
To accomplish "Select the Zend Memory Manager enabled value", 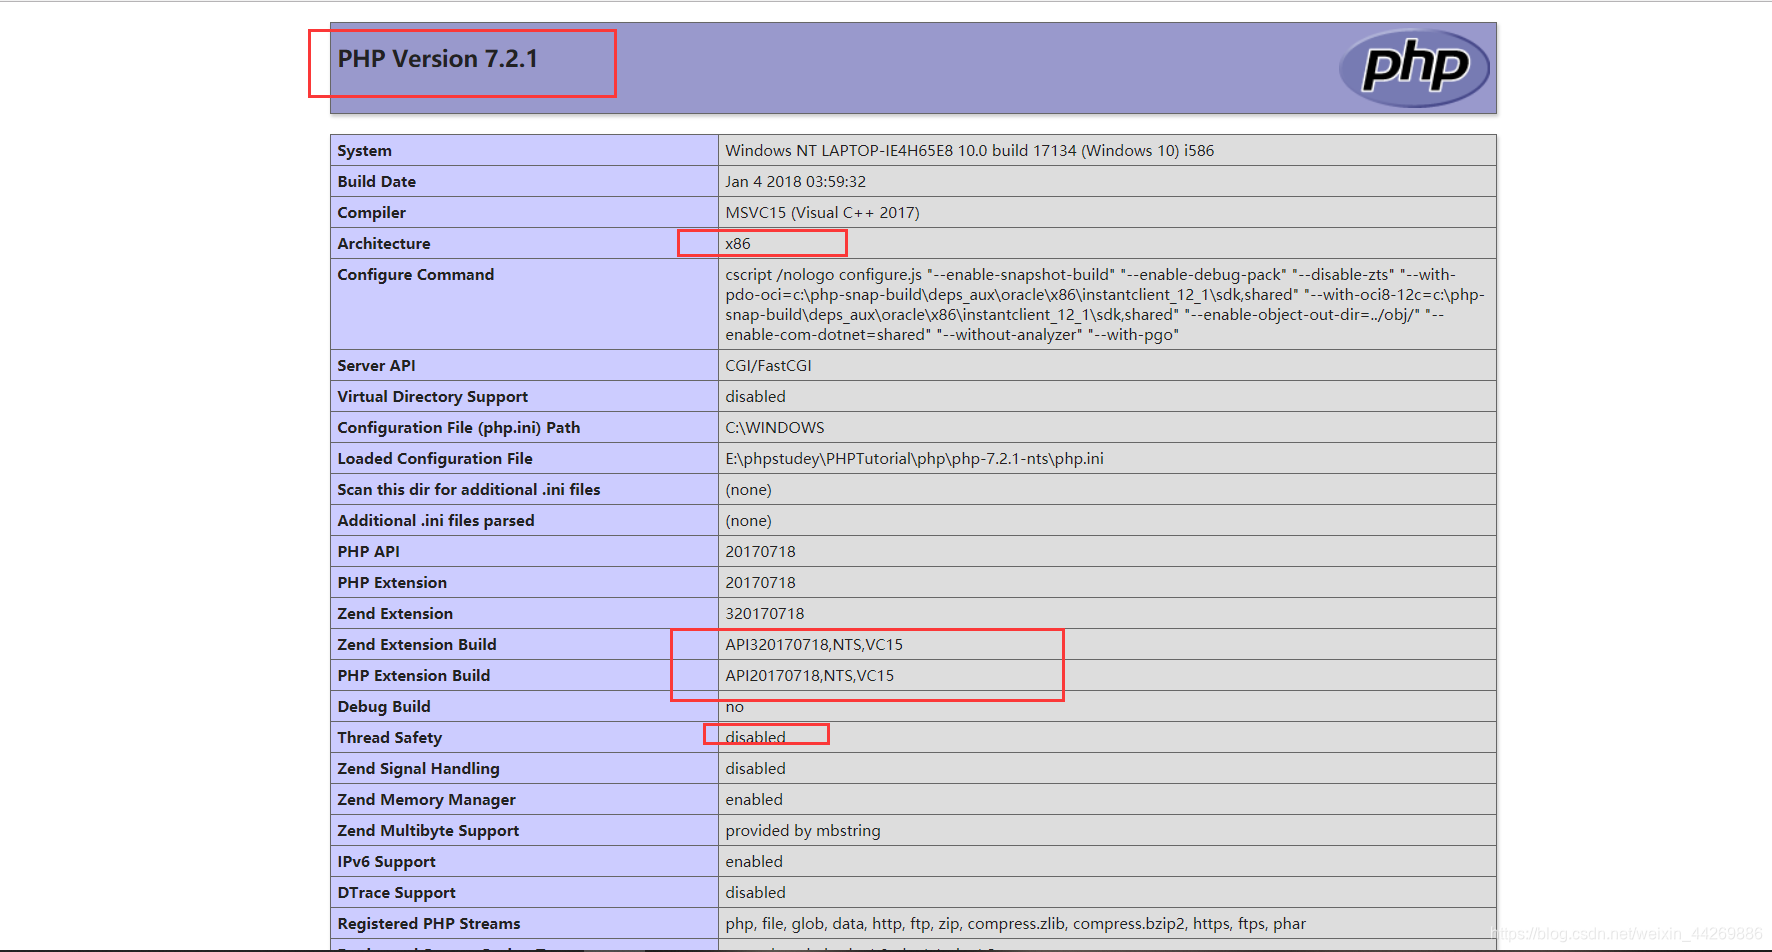I will coord(754,799).
